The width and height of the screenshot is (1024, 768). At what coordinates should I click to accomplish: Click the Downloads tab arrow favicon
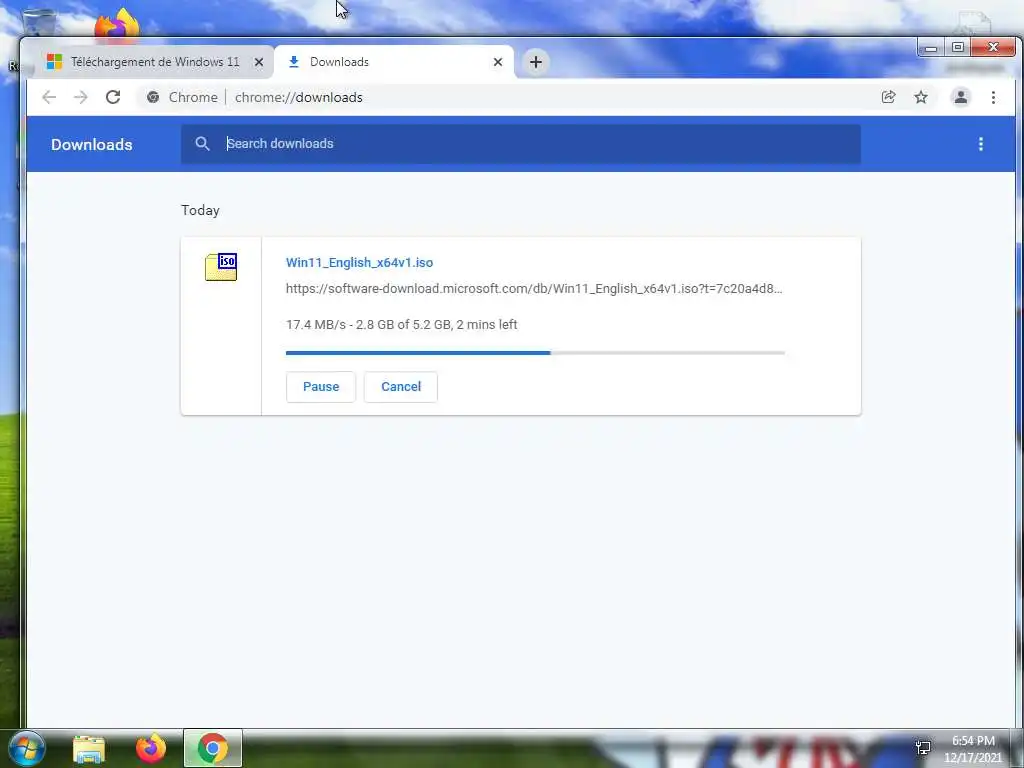coord(294,62)
